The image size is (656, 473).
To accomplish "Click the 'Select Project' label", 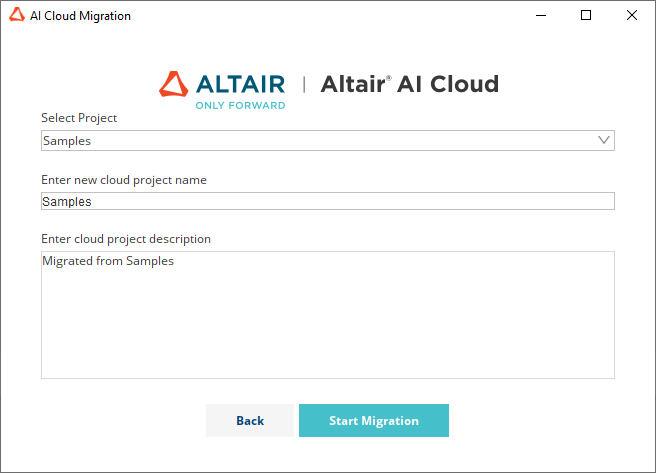I will pos(79,118).
